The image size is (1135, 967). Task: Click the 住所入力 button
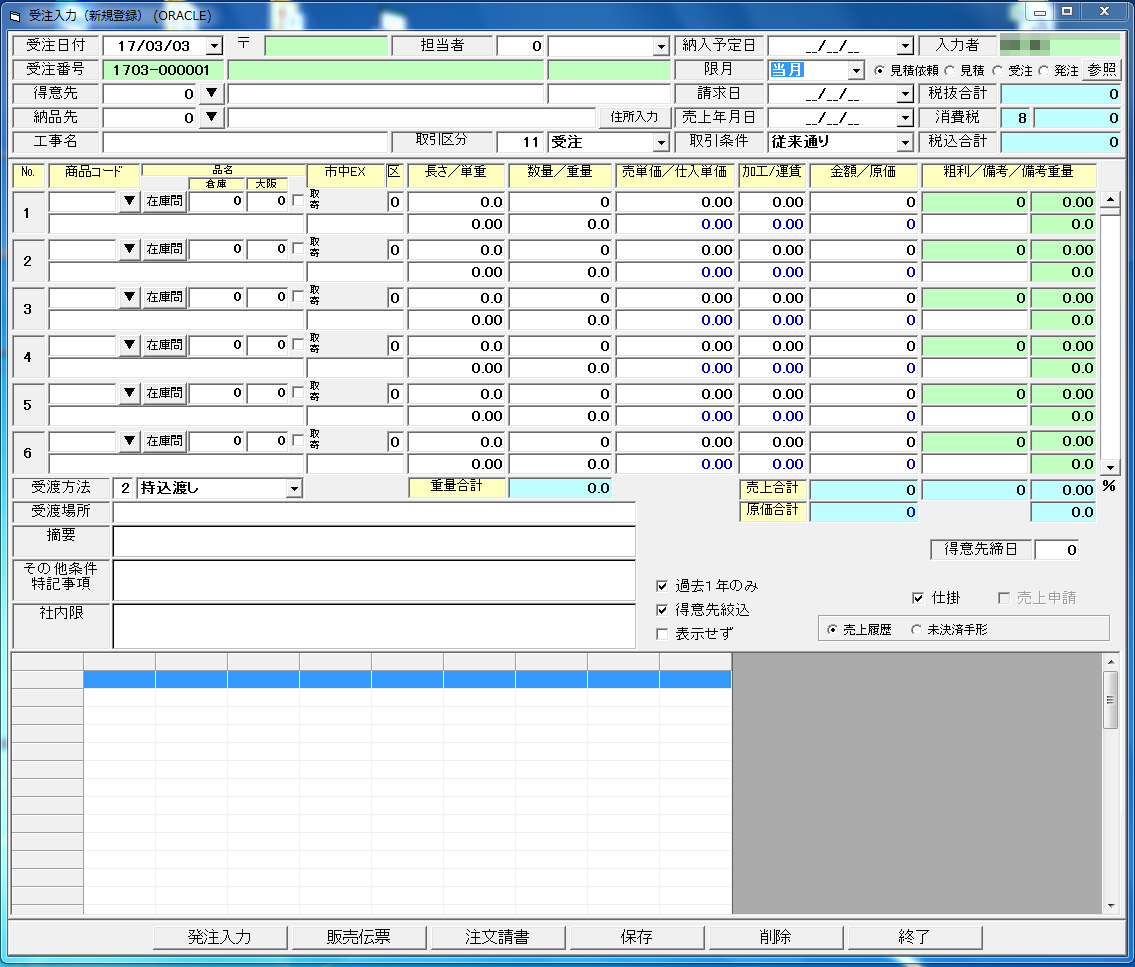pos(634,117)
